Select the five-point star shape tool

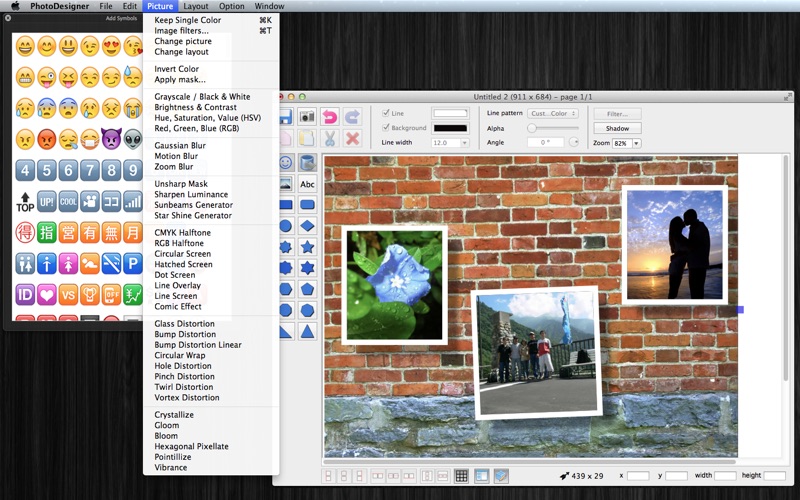point(307,247)
